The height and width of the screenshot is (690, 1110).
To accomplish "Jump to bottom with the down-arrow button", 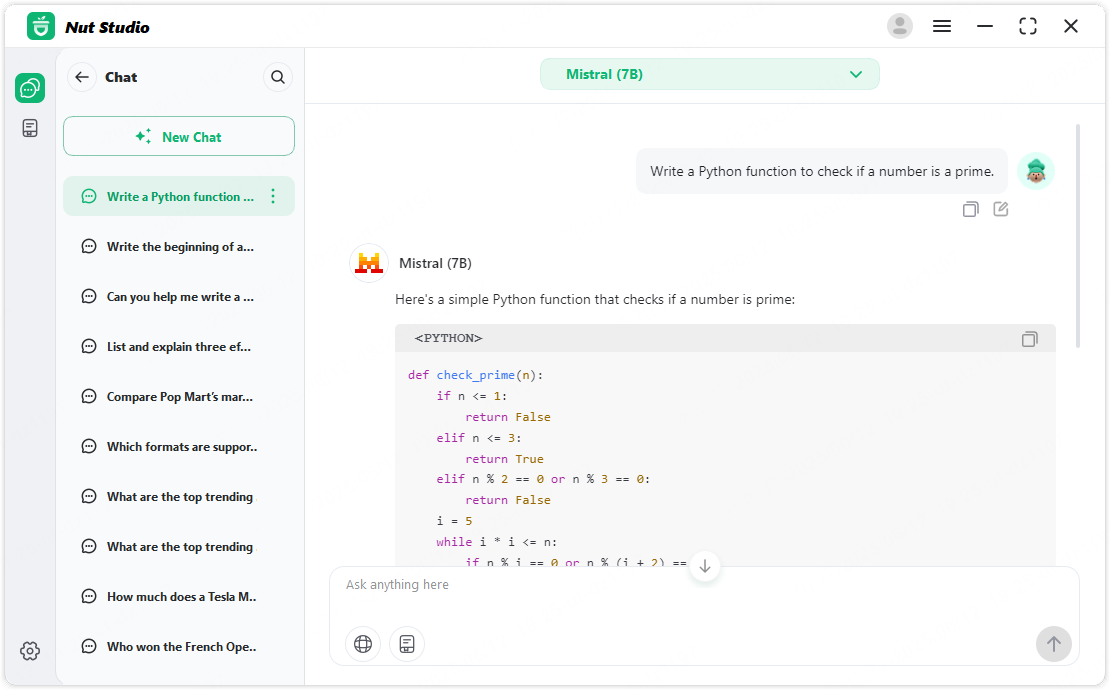I will (x=704, y=566).
